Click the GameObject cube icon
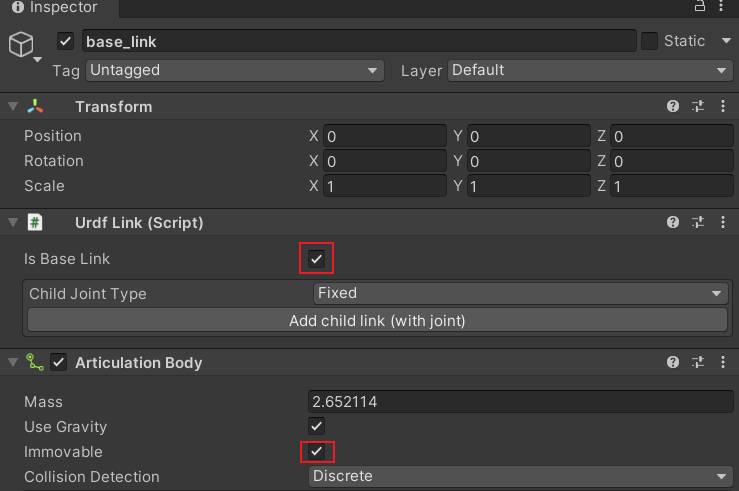The height and width of the screenshot is (491, 739). (x=21, y=44)
